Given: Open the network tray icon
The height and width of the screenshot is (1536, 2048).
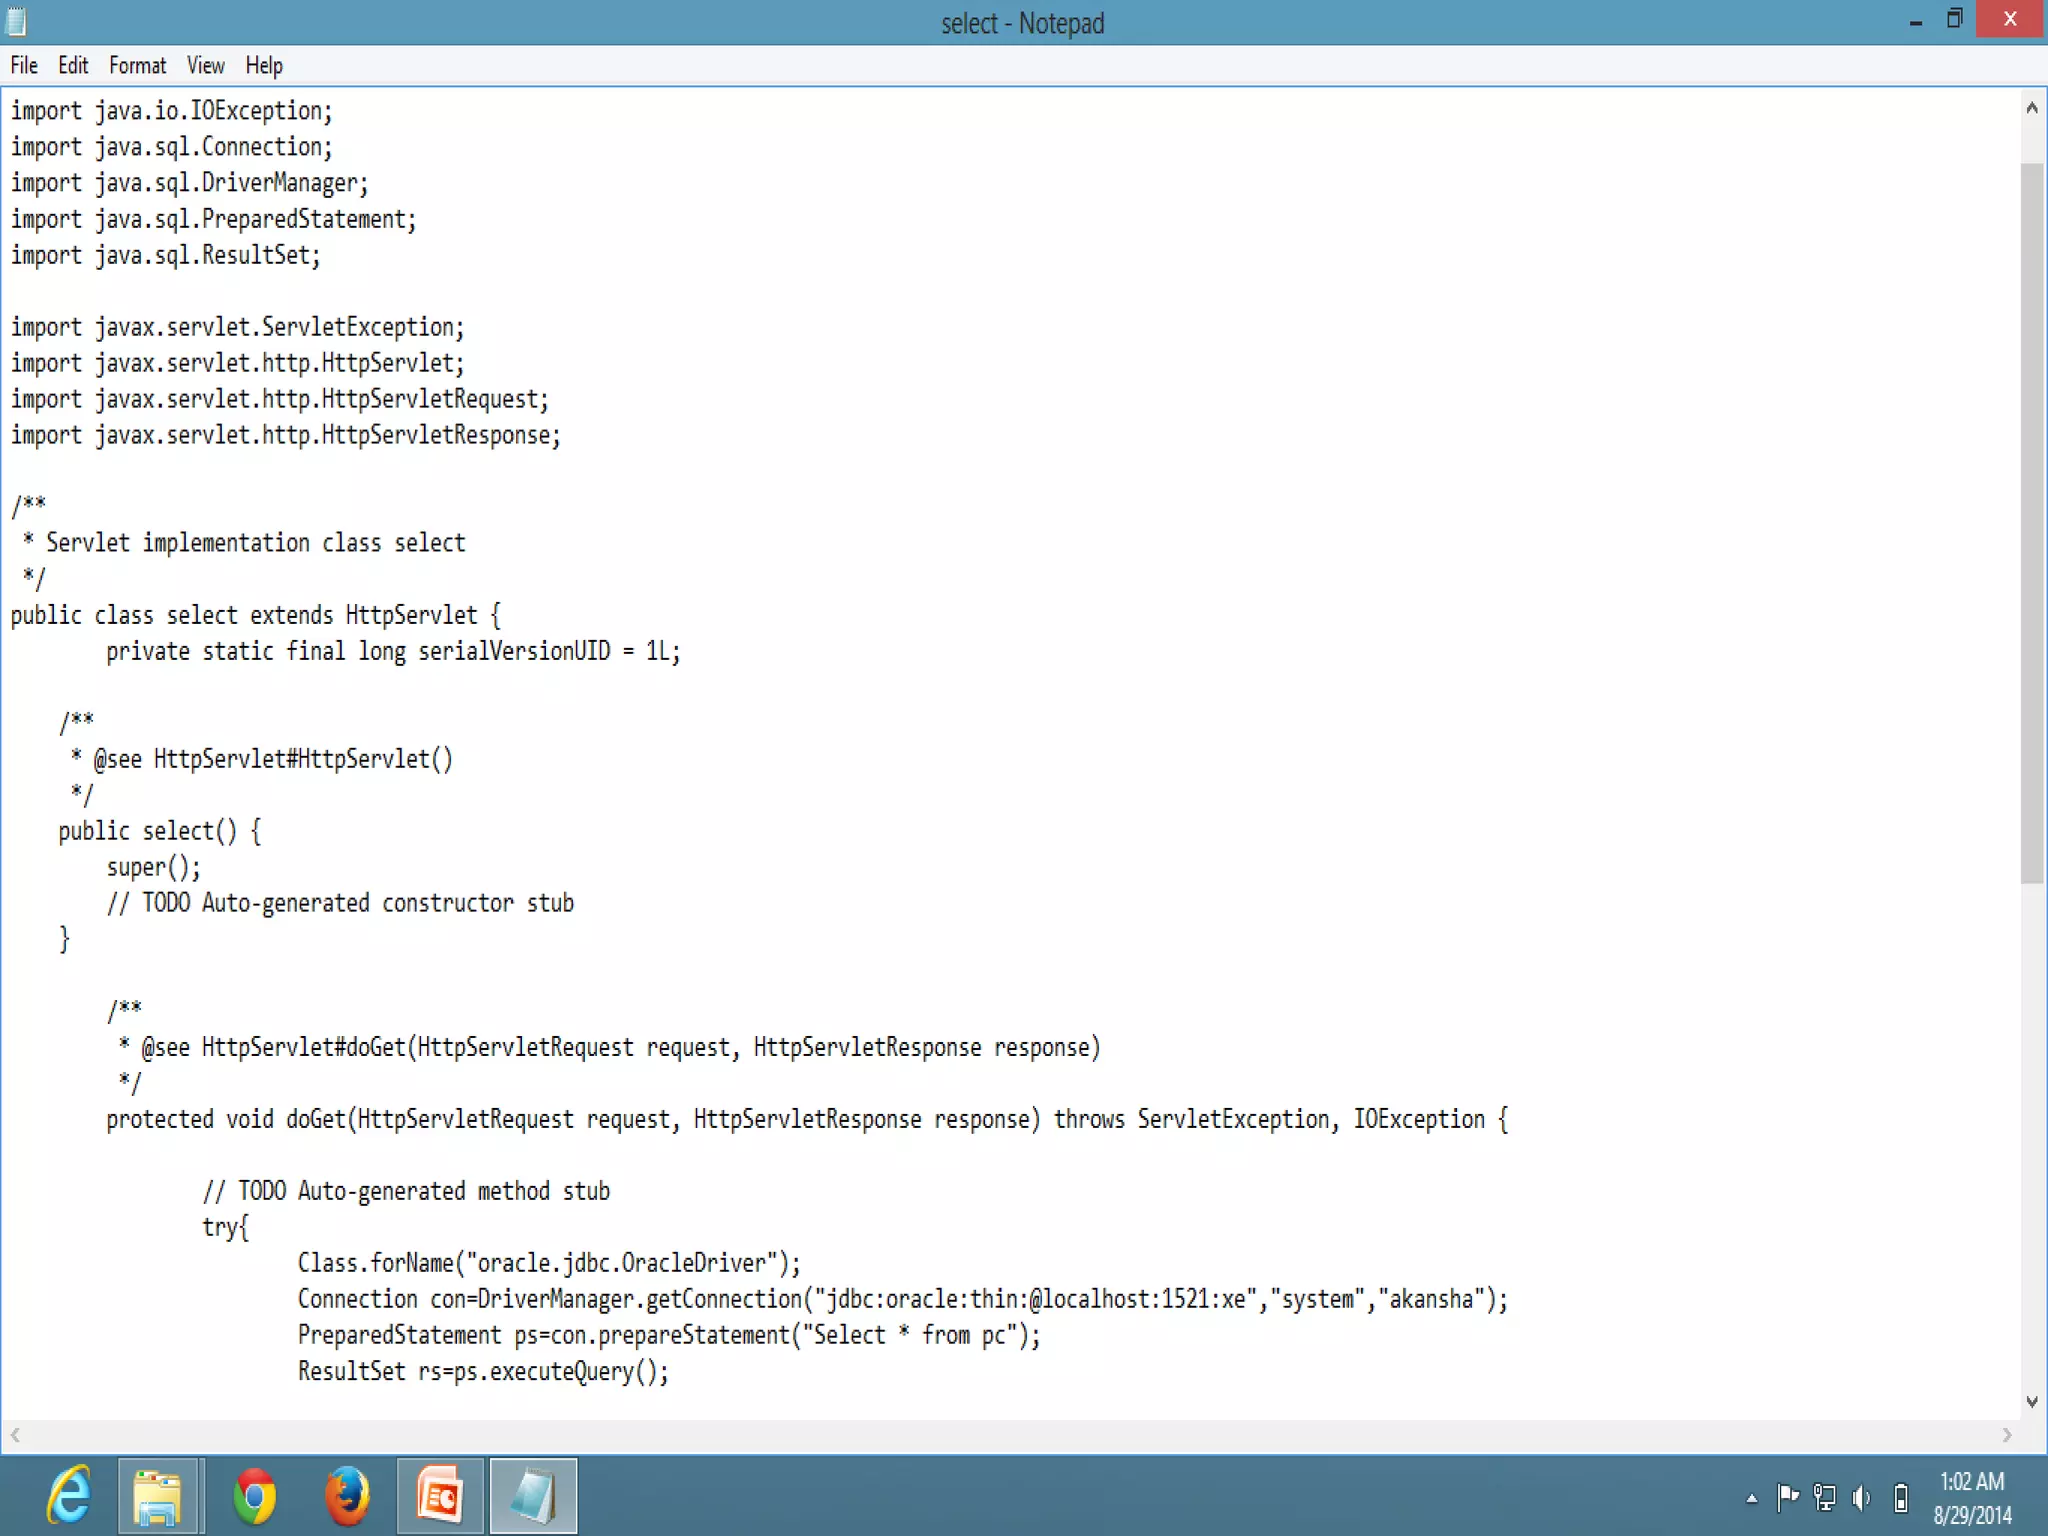Looking at the screenshot, I should [x=1825, y=1497].
